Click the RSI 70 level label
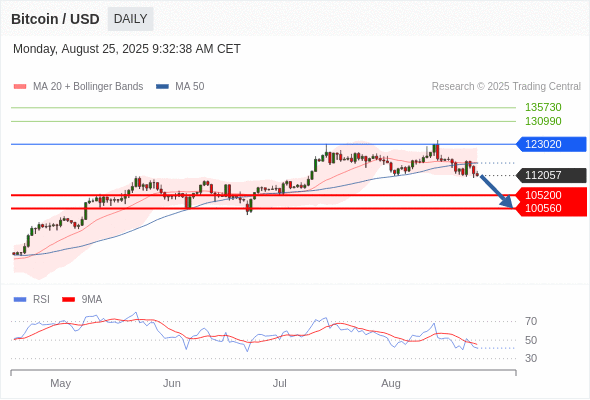 pyautogui.click(x=531, y=321)
